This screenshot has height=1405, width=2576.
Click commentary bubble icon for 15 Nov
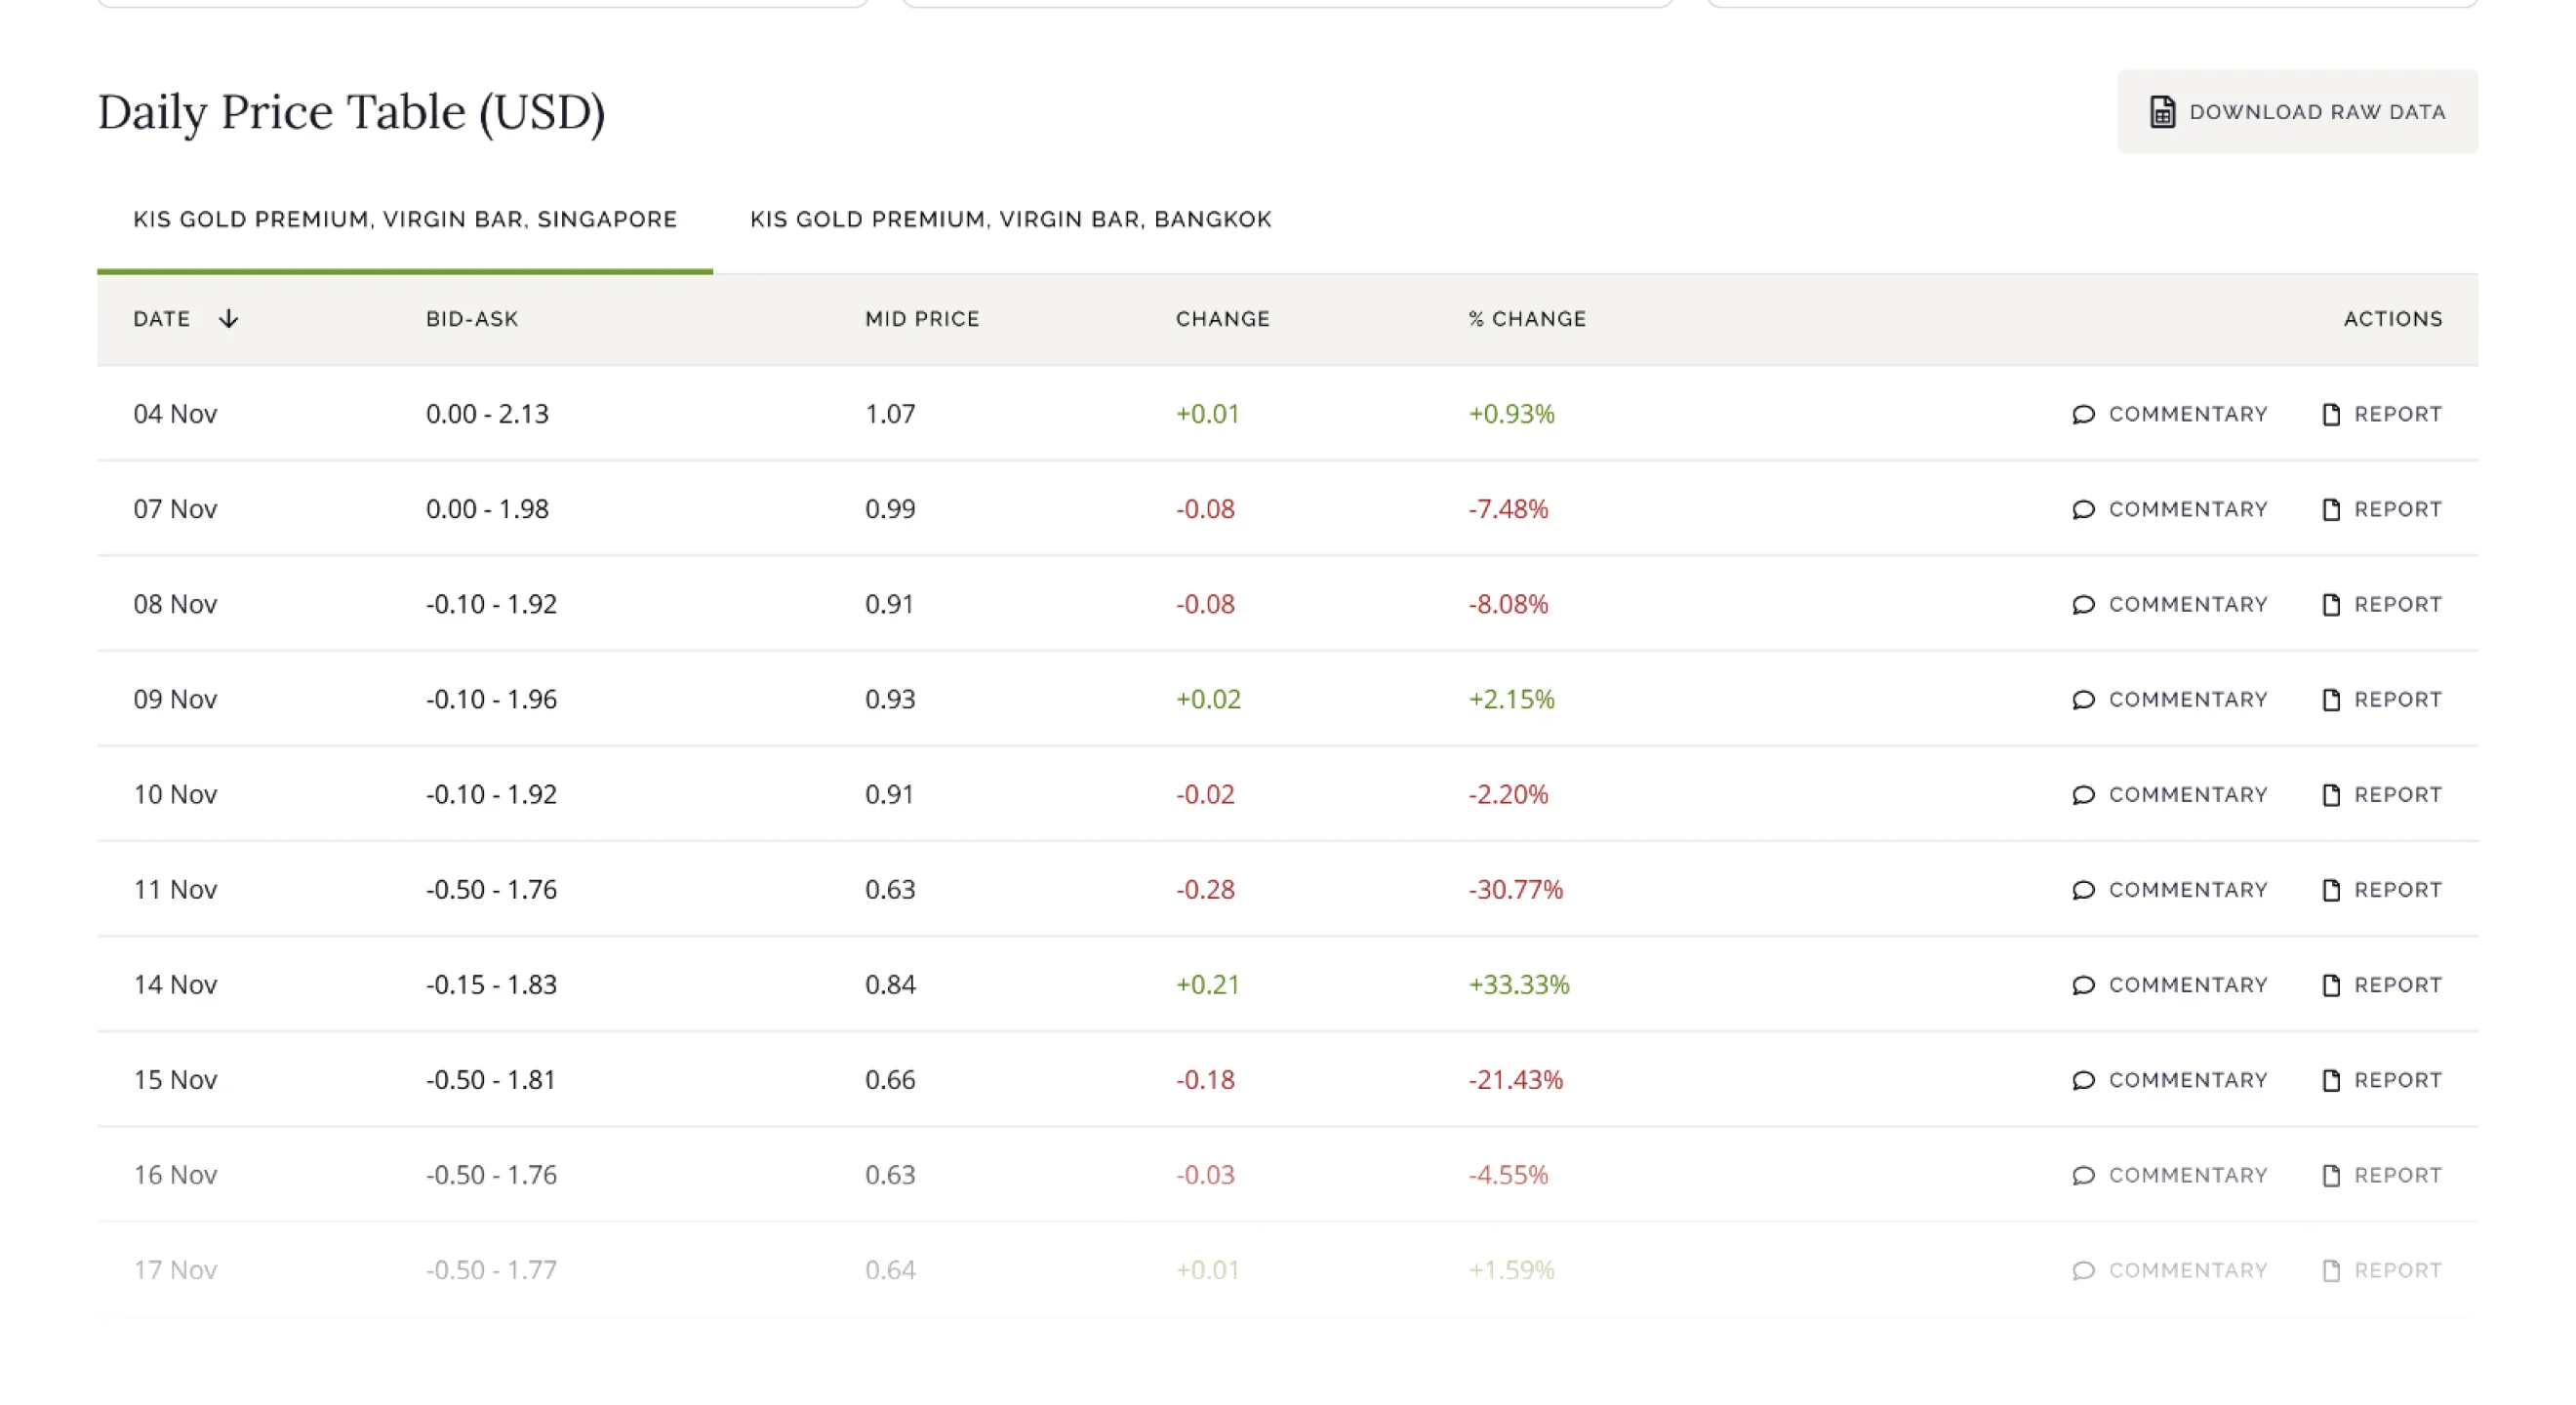(2083, 1080)
